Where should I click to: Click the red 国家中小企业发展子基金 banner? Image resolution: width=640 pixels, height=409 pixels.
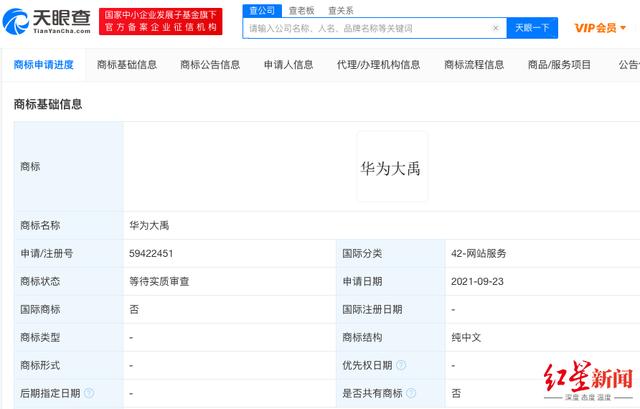(x=160, y=21)
